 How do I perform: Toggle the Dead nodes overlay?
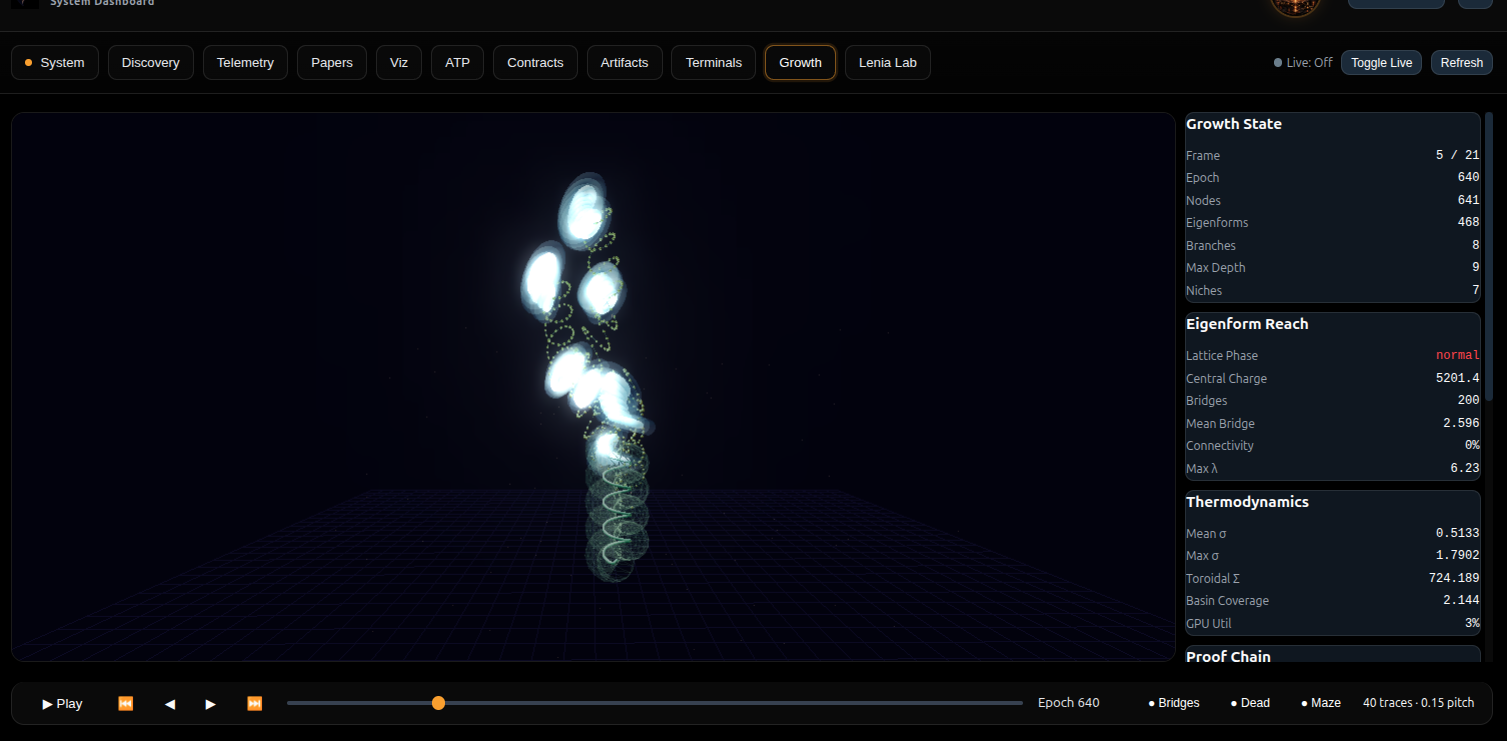coord(1250,703)
